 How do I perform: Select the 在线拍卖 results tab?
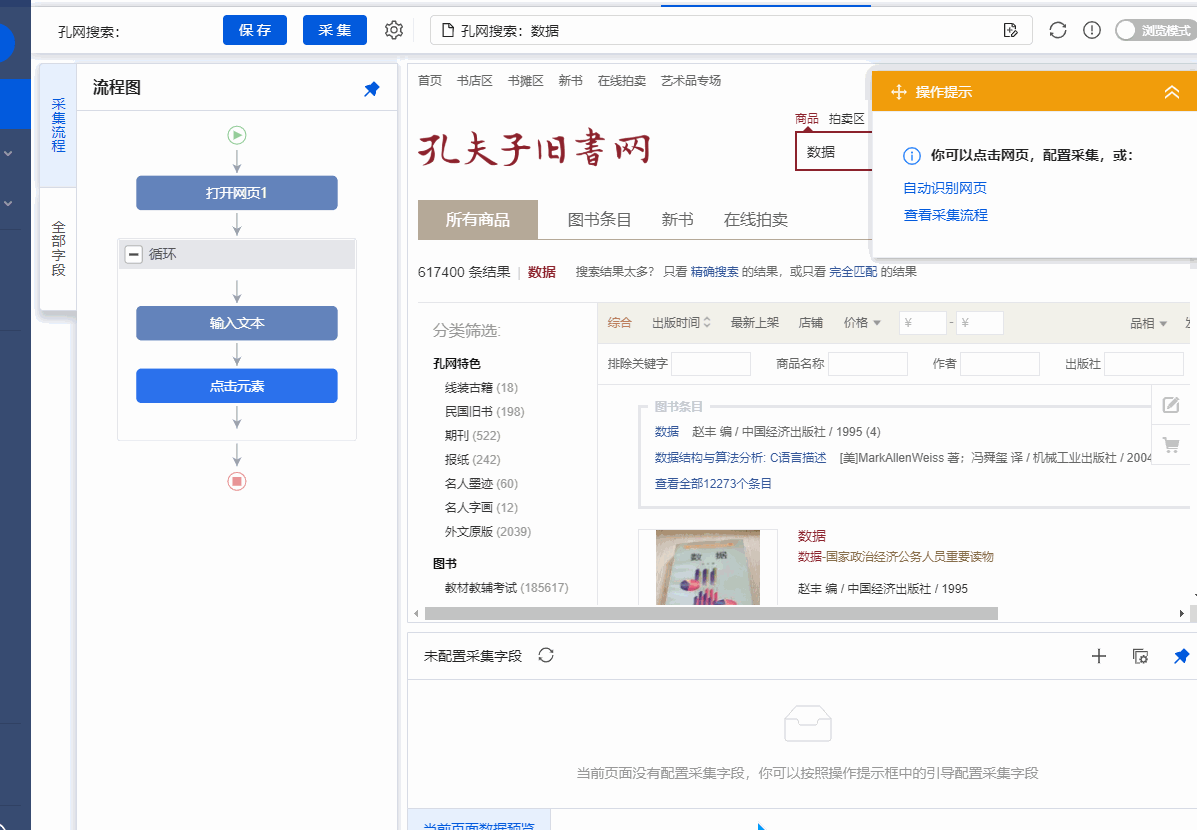[756, 220]
